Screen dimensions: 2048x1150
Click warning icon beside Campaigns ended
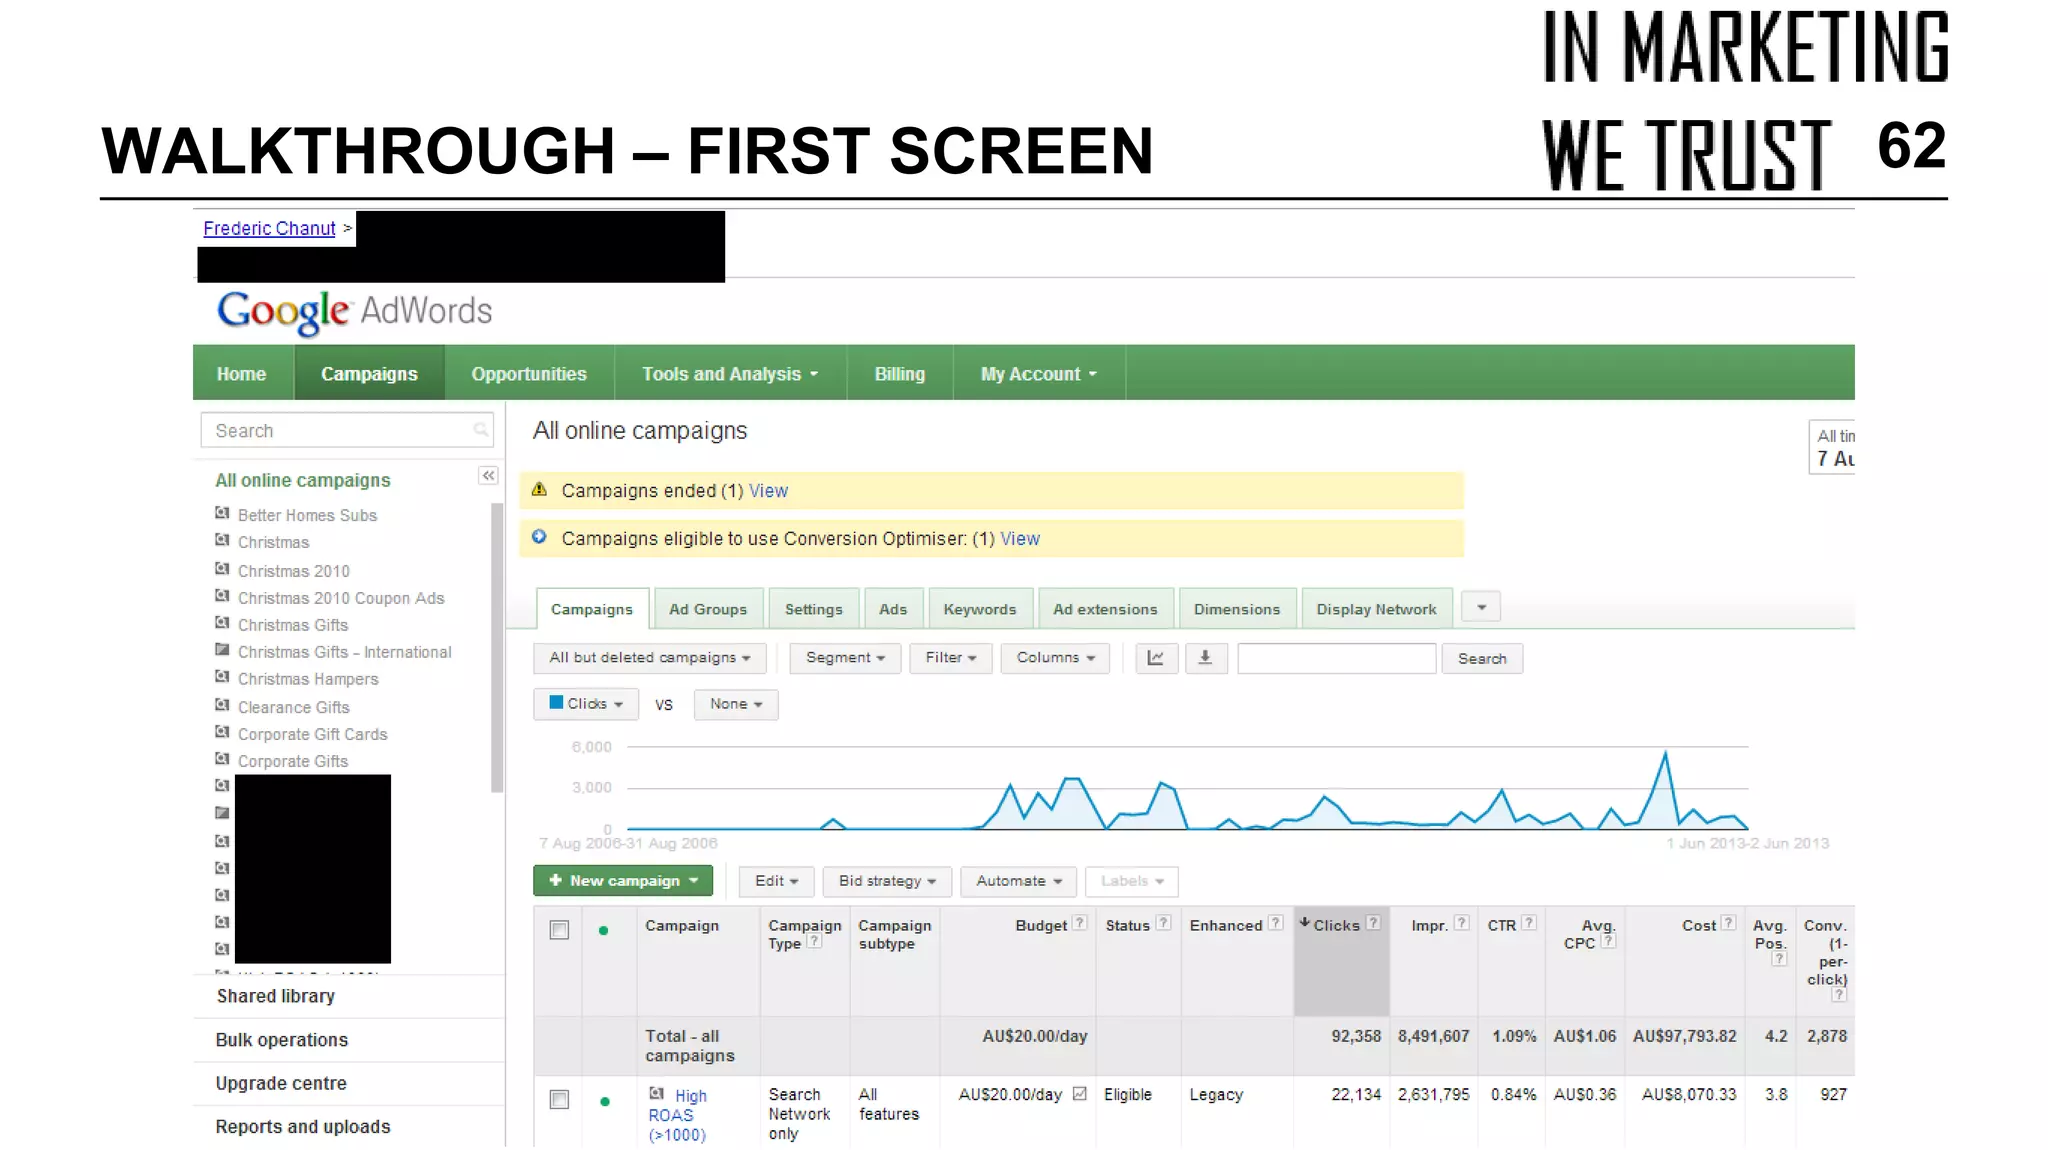[540, 490]
